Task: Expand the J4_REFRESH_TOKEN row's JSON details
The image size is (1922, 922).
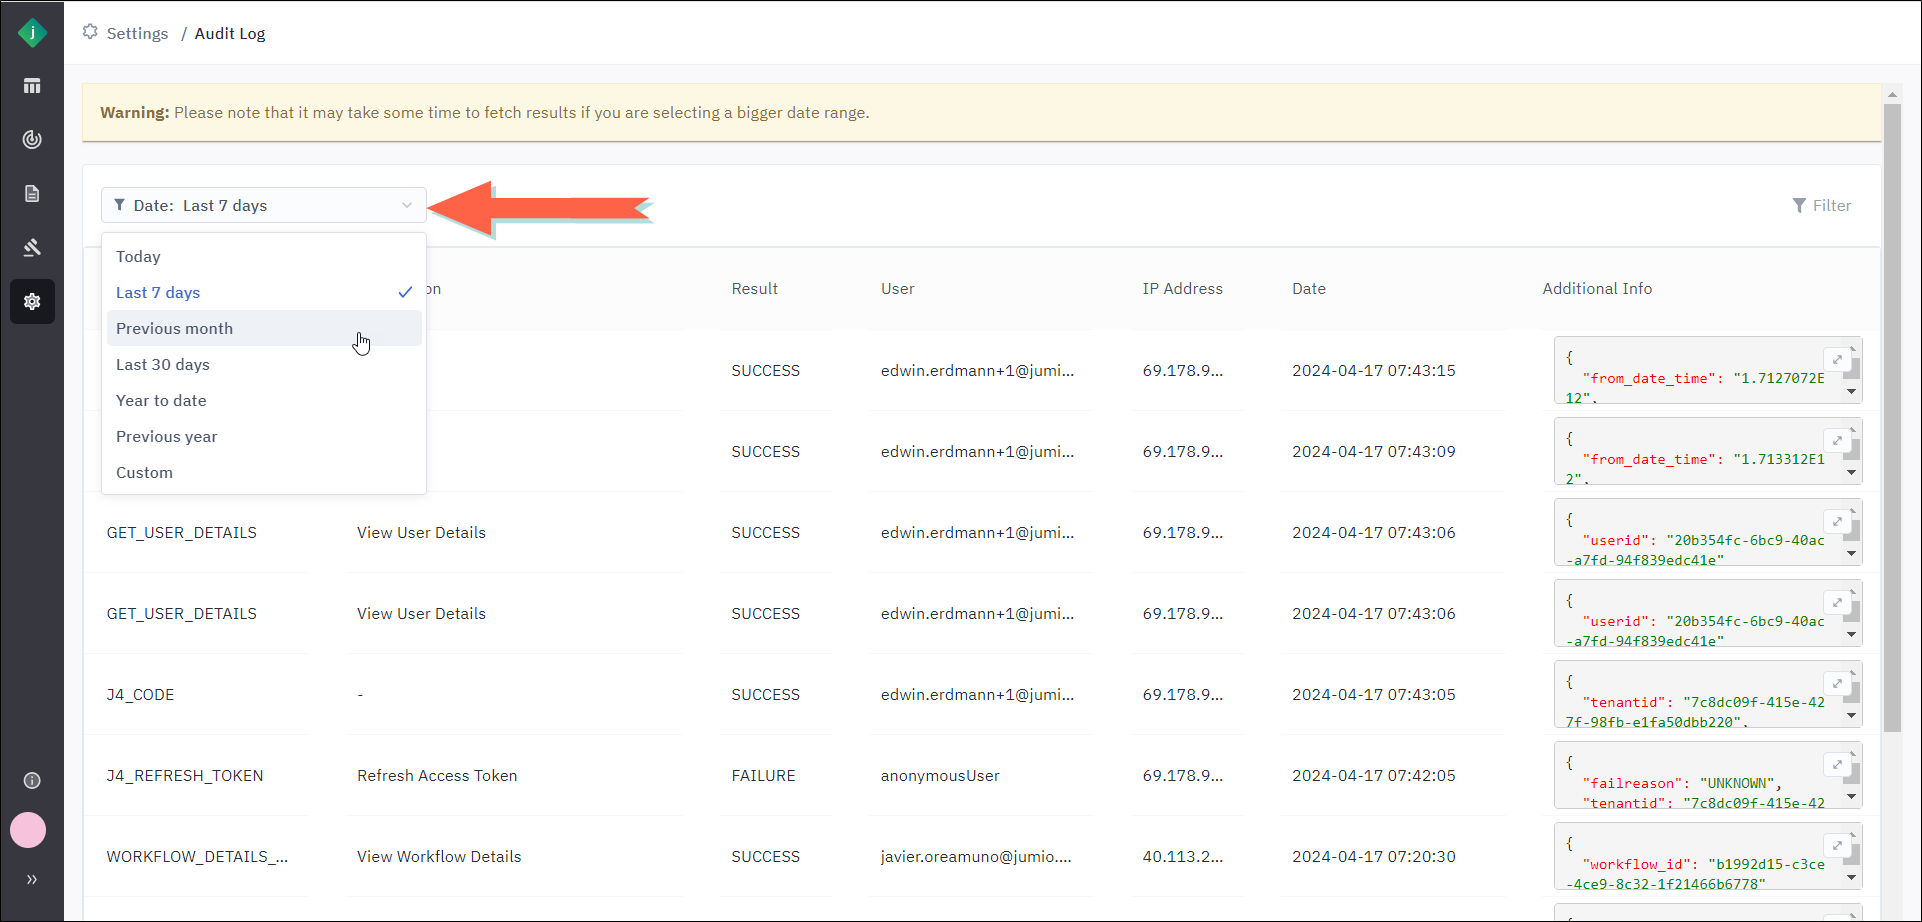Action: 1837,765
